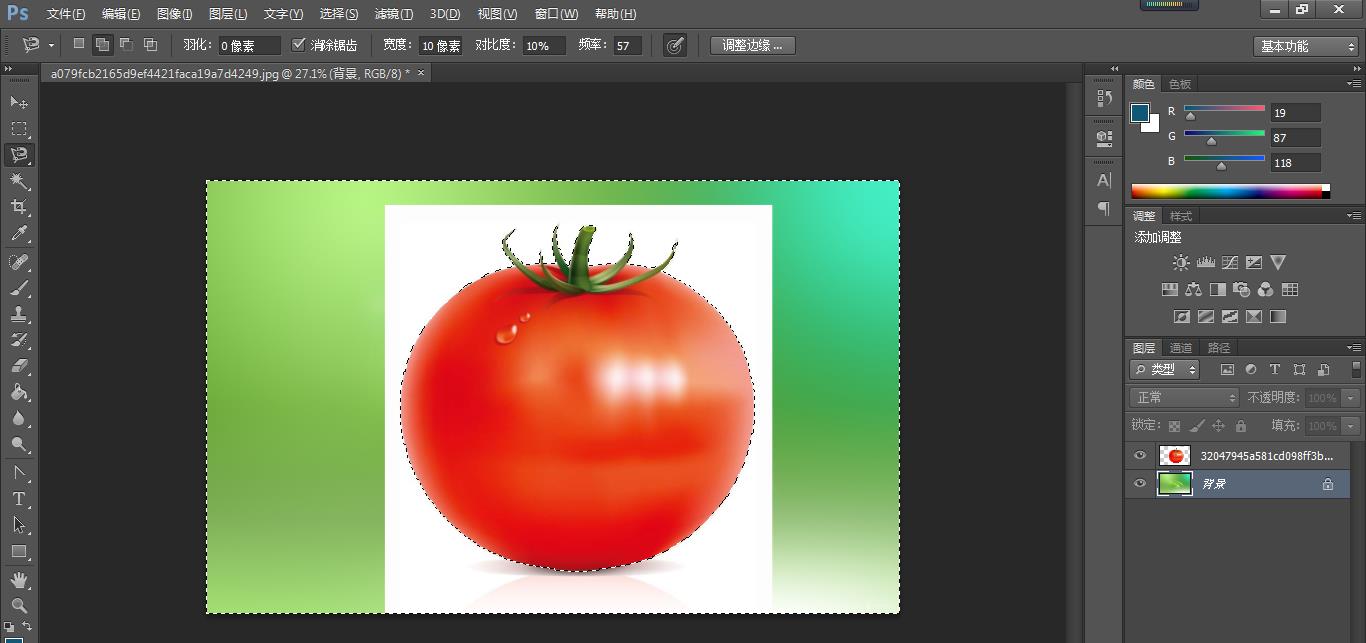This screenshot has width=1366, height=643.
Task: Select the Eyedropper tool
Action: pyautogui.click(x=19, y=234)
